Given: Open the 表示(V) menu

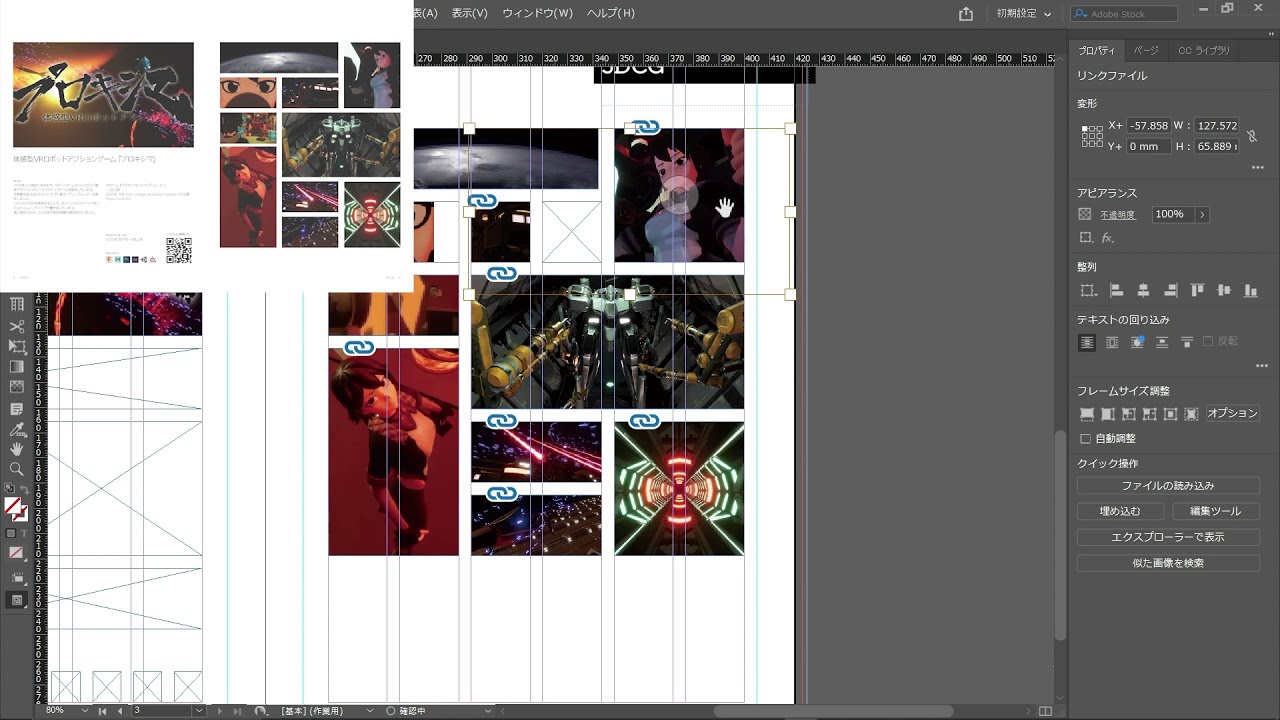Looking at the screenshot, I should point(470,13).
